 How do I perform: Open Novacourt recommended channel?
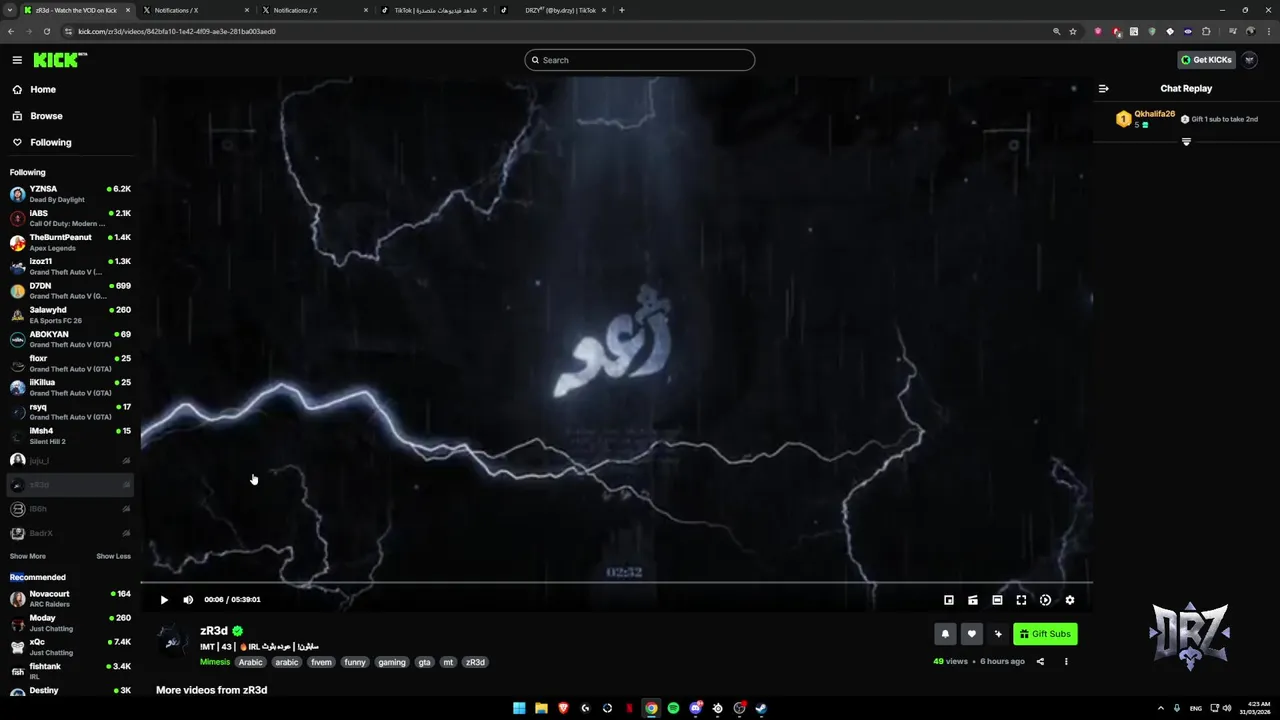click(x=70, y=598)
